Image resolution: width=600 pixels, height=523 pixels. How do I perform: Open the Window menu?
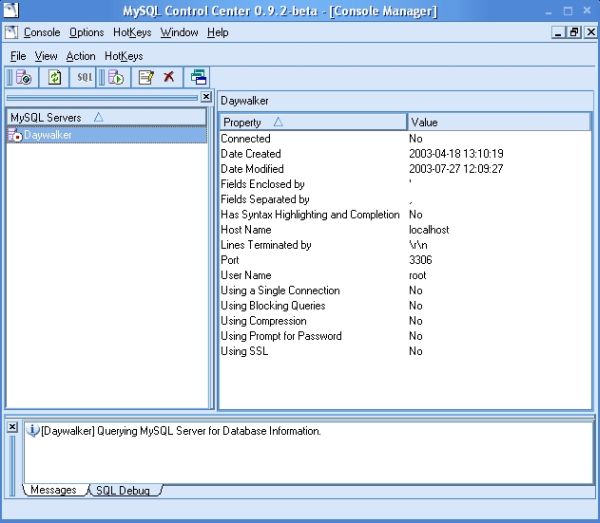179,33
